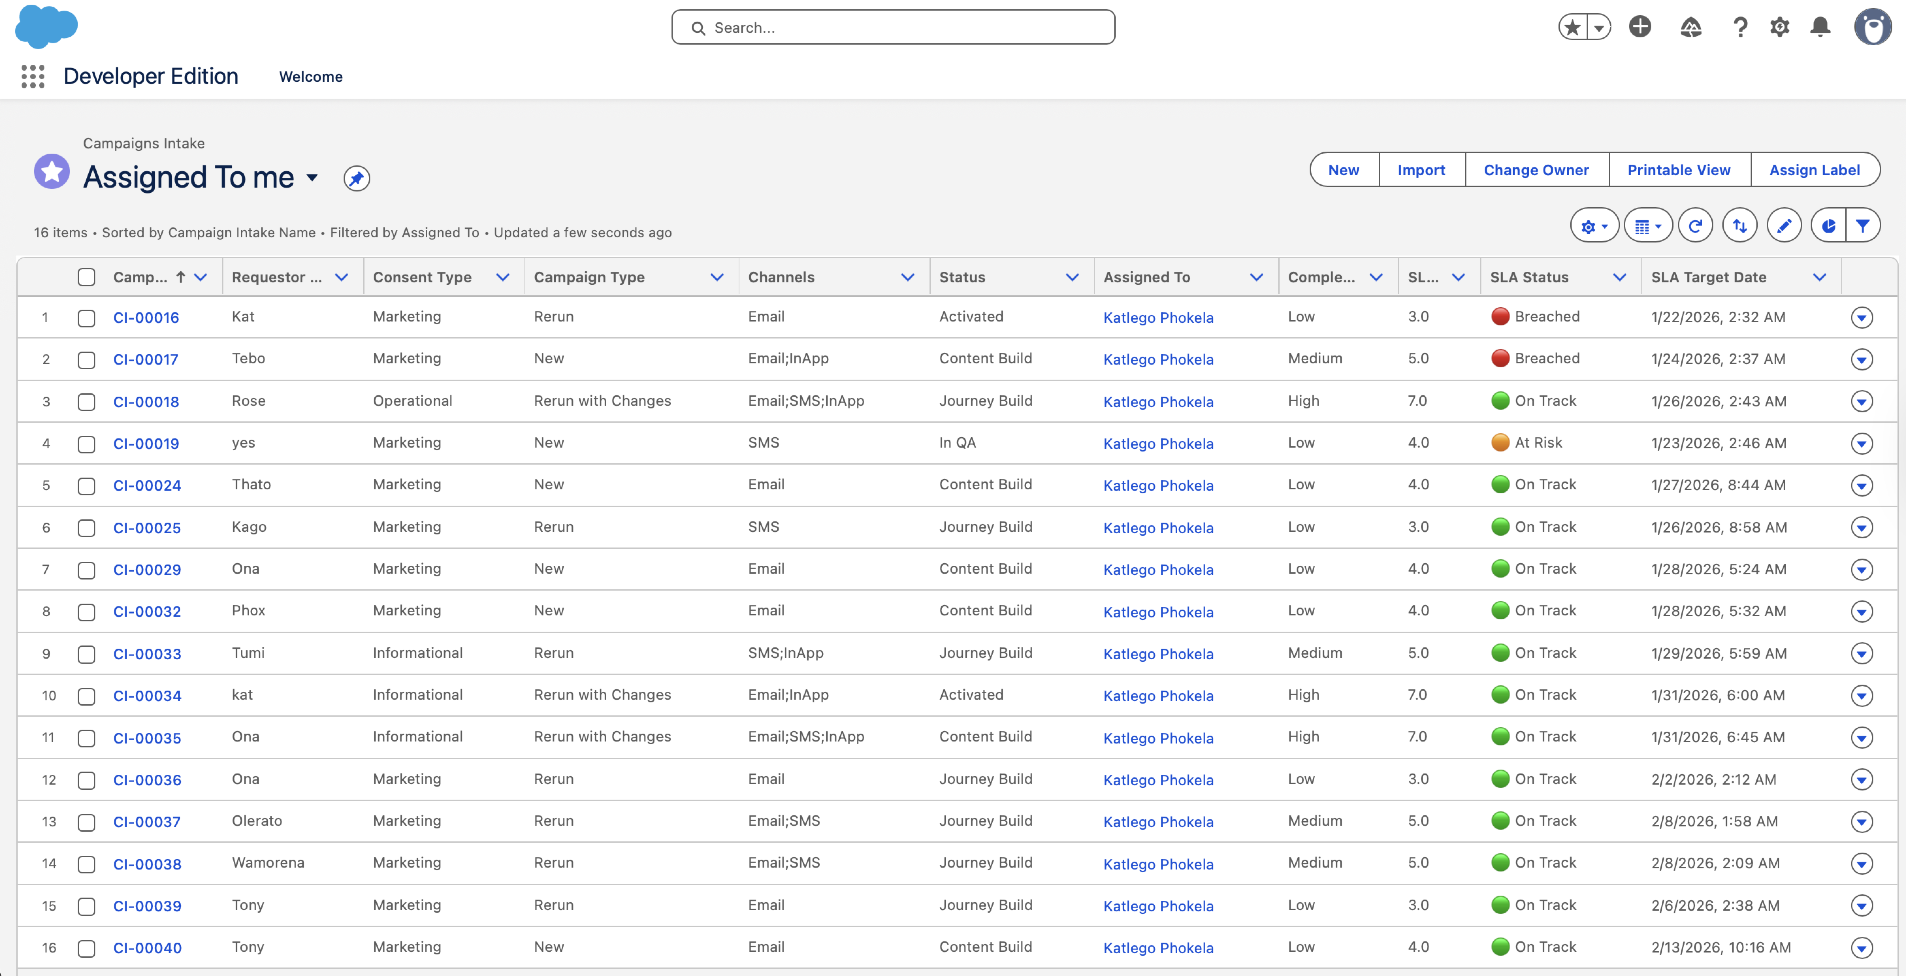The image size is (1906, 976).
Task: Toggle the select-all rows checkbox
Action: click(x=87, y=277)
